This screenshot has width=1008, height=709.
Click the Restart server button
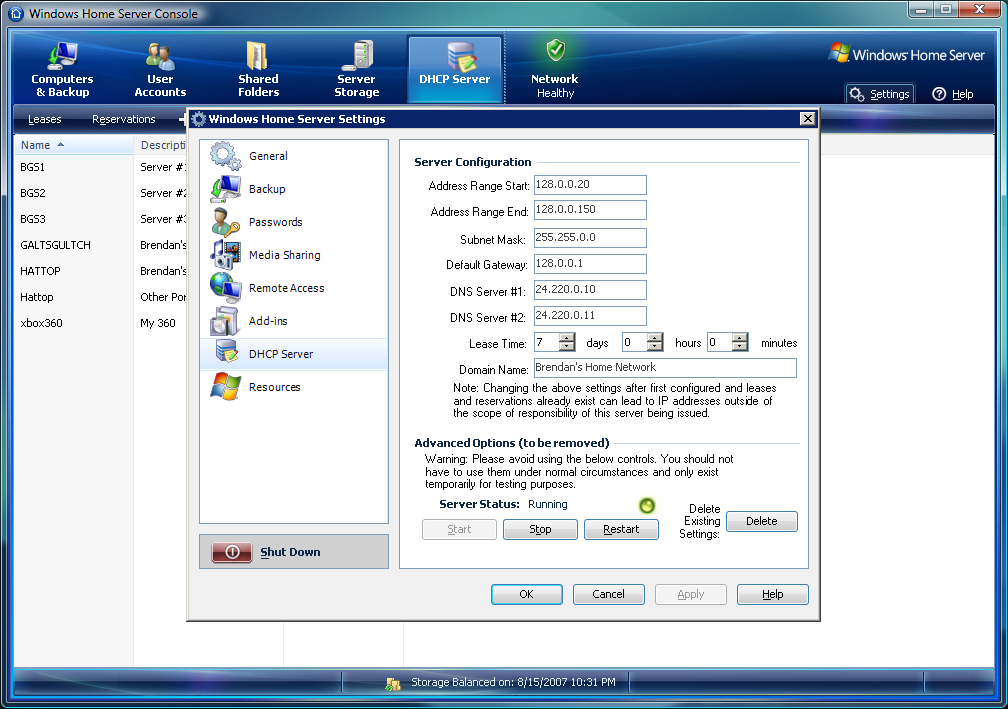click(x=621, y=530)
